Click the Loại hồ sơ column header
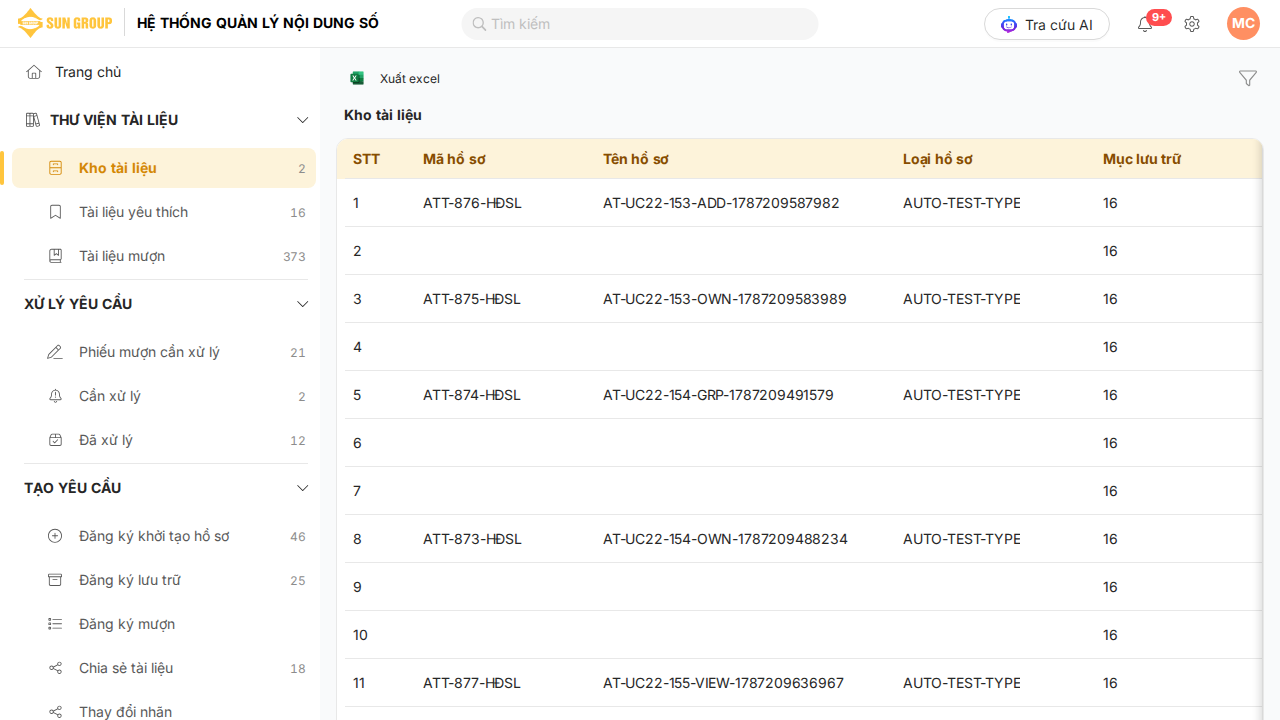Viewport: 1280px width, 720px height. pos(938,159)
